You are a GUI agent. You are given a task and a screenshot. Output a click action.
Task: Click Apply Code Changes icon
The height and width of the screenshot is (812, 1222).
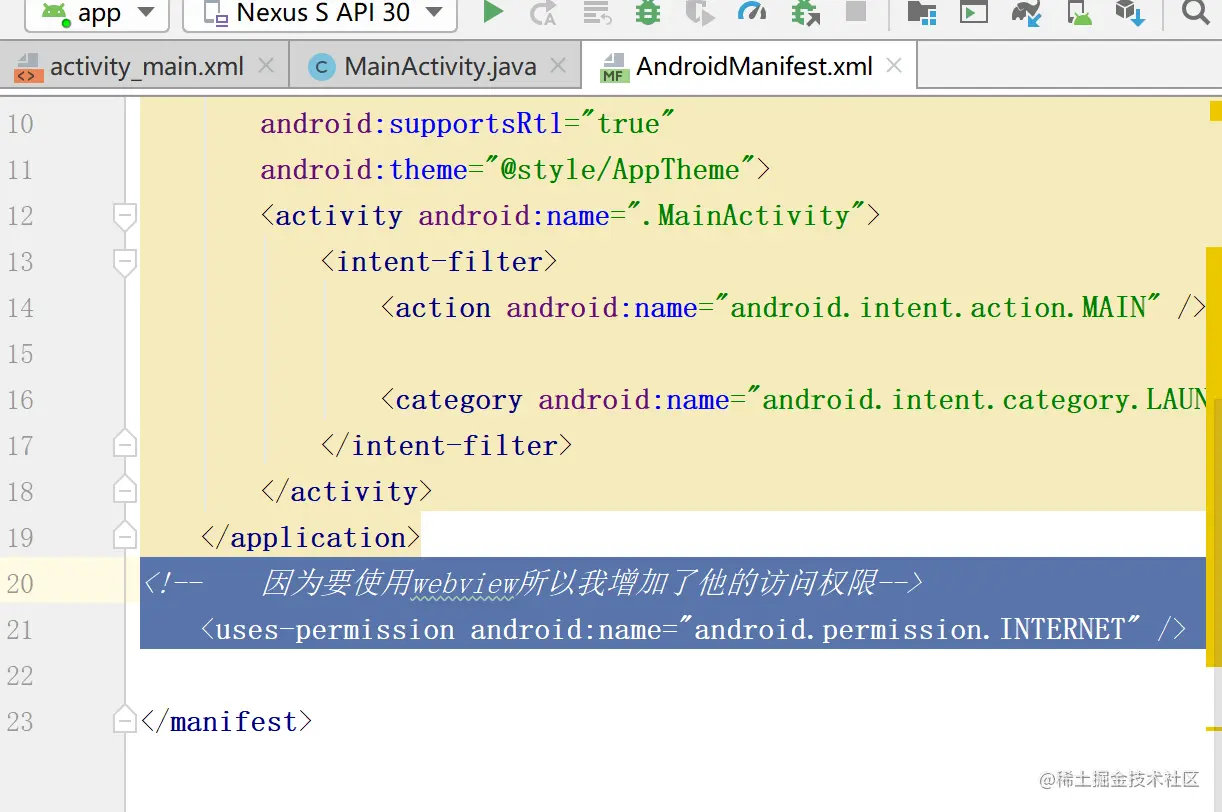tap(597, 13)
